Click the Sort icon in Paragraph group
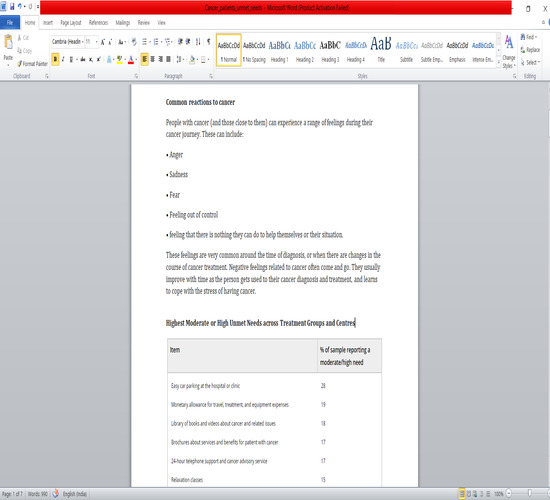The height and width of the screenshot is (500, 550). [x=198, y=41]
